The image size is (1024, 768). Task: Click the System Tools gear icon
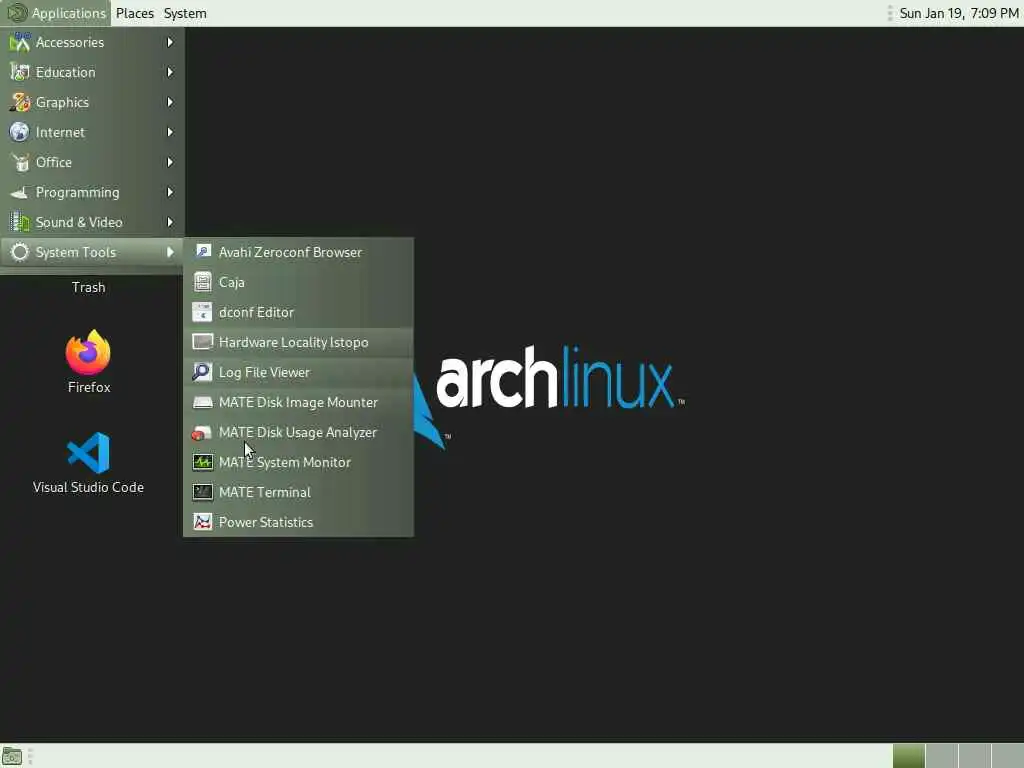[20, 252]
